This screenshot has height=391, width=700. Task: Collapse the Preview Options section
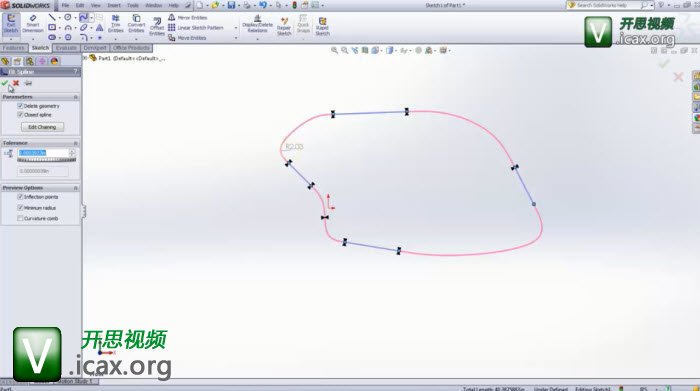[75, 188]
